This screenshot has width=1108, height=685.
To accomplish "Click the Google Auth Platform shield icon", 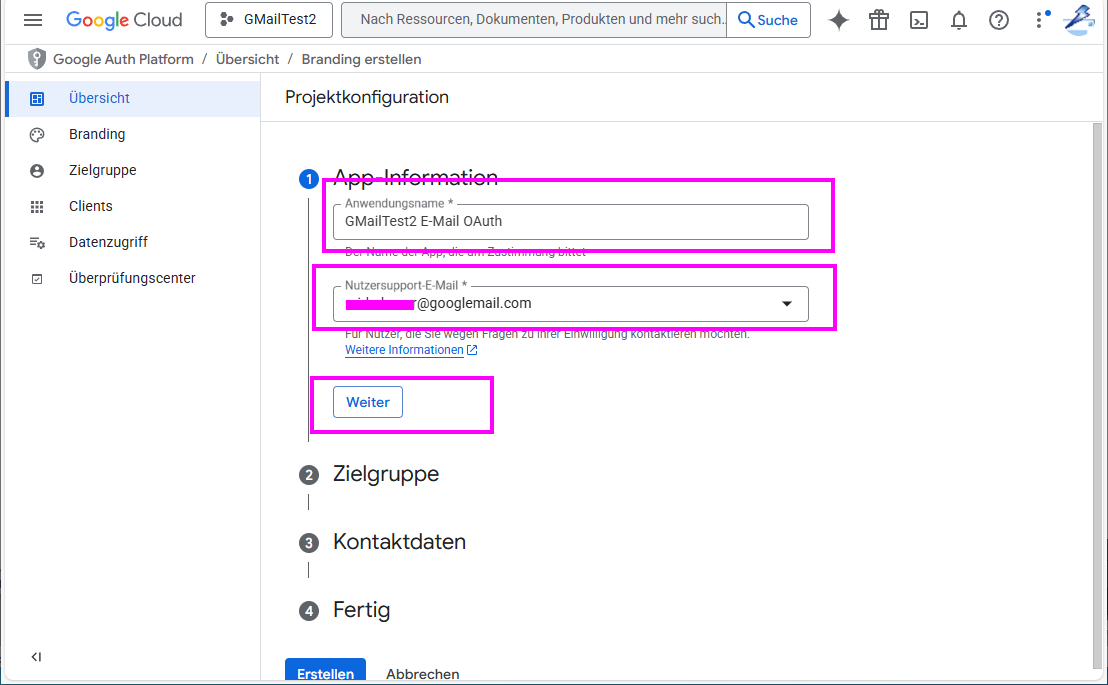I will pos(37,59).
